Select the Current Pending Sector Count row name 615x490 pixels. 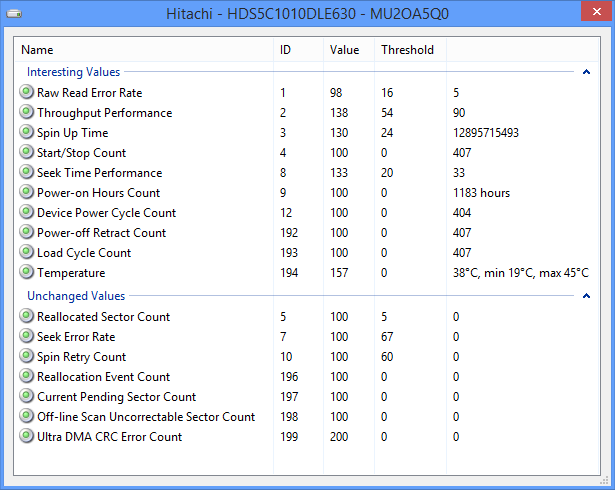point(116,397)
